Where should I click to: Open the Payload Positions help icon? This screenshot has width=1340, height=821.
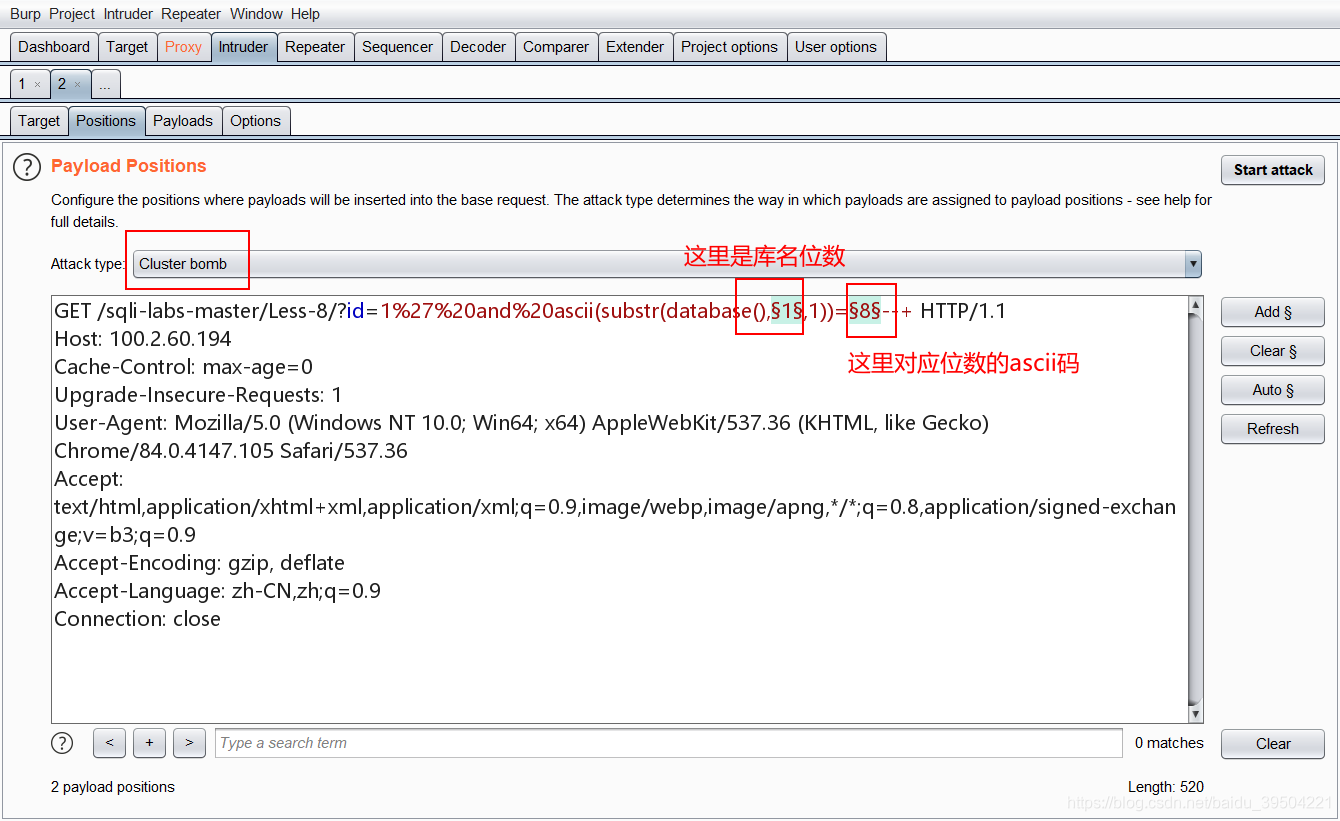coord(27,167)
